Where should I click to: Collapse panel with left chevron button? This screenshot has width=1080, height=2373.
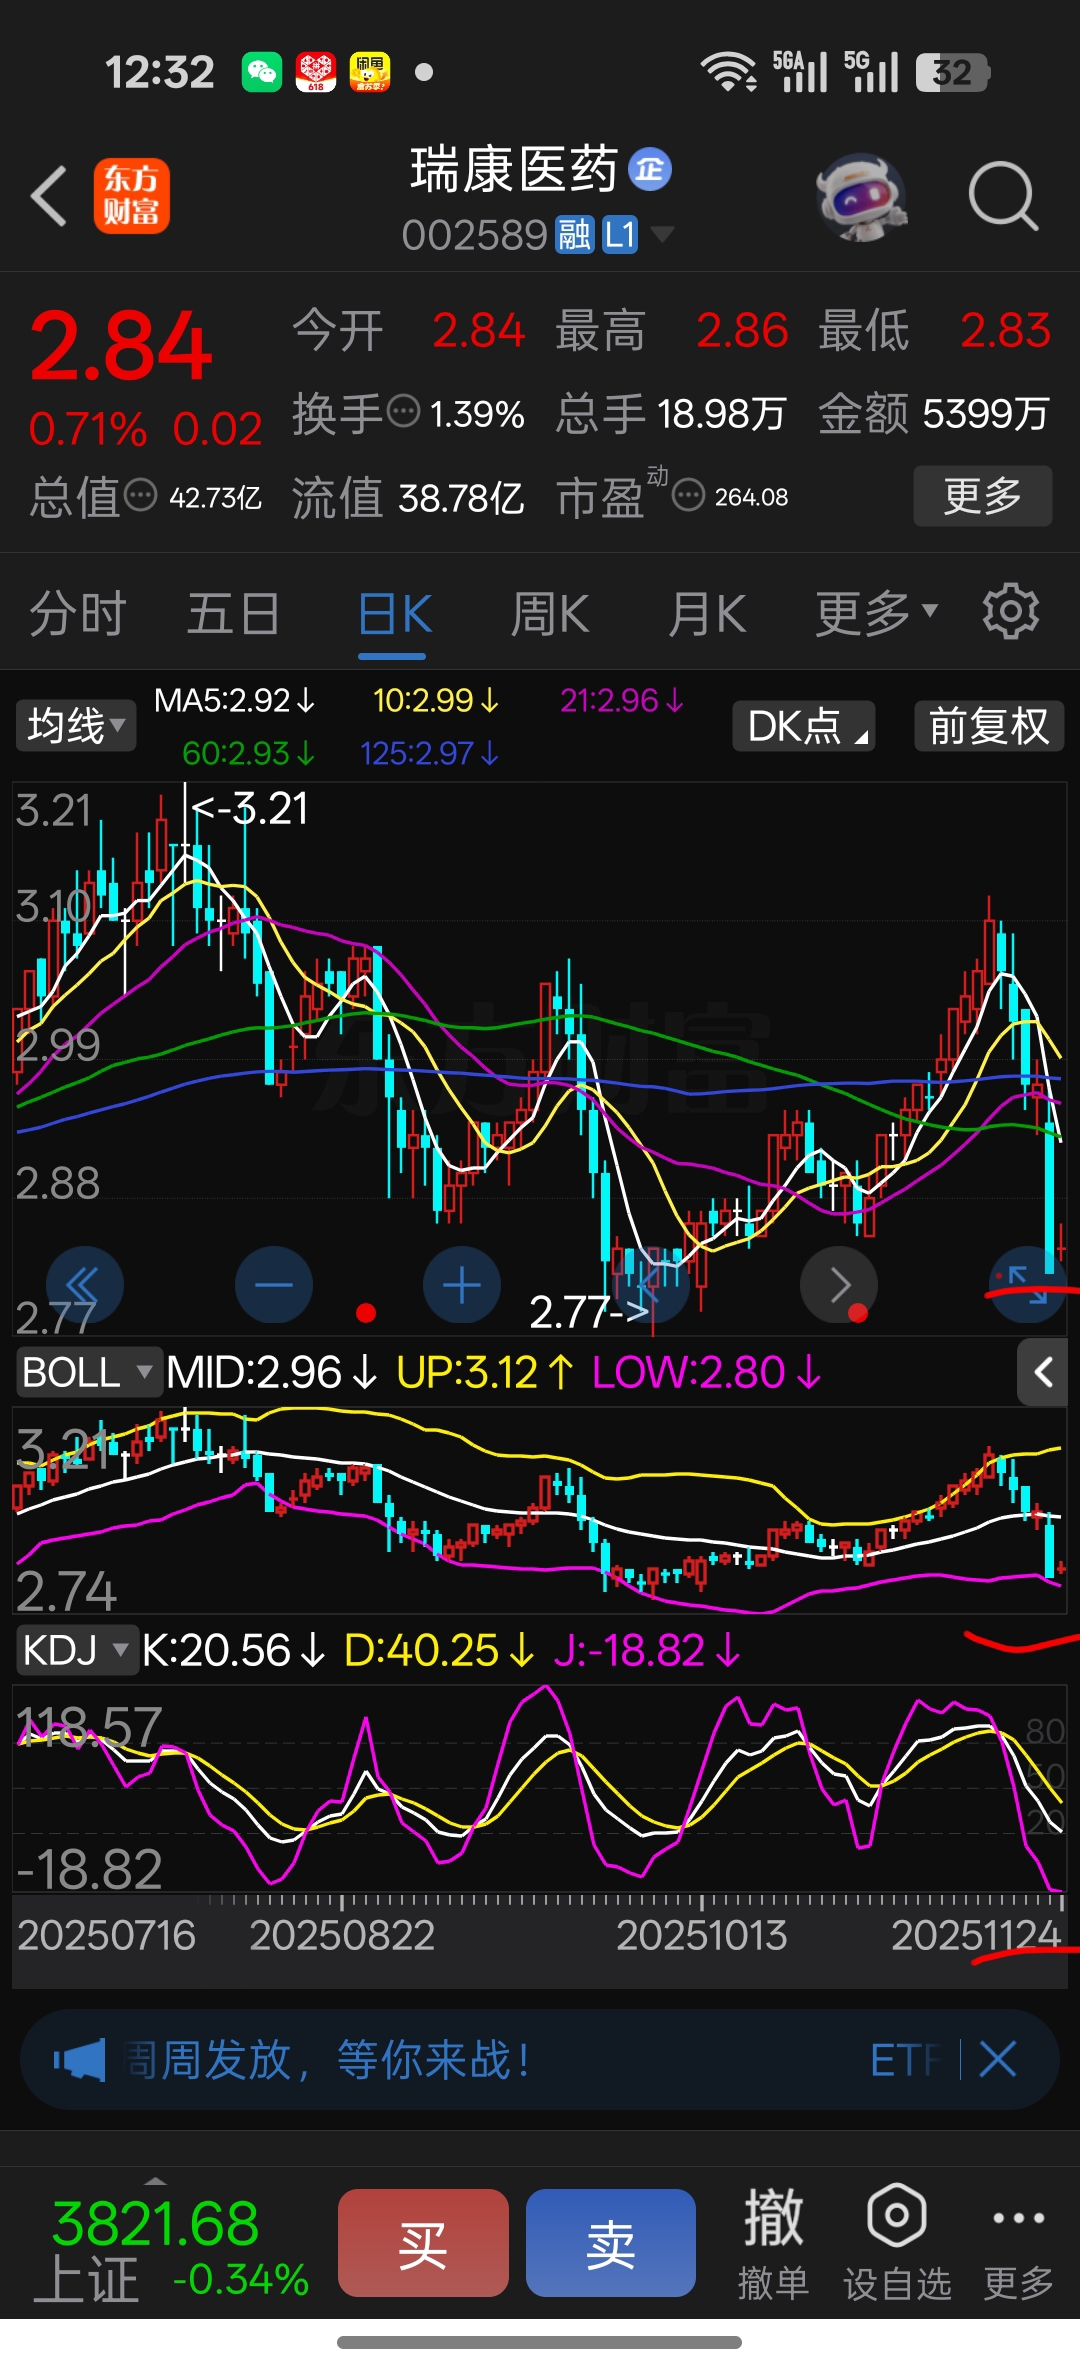(x=1043, y=1372)
